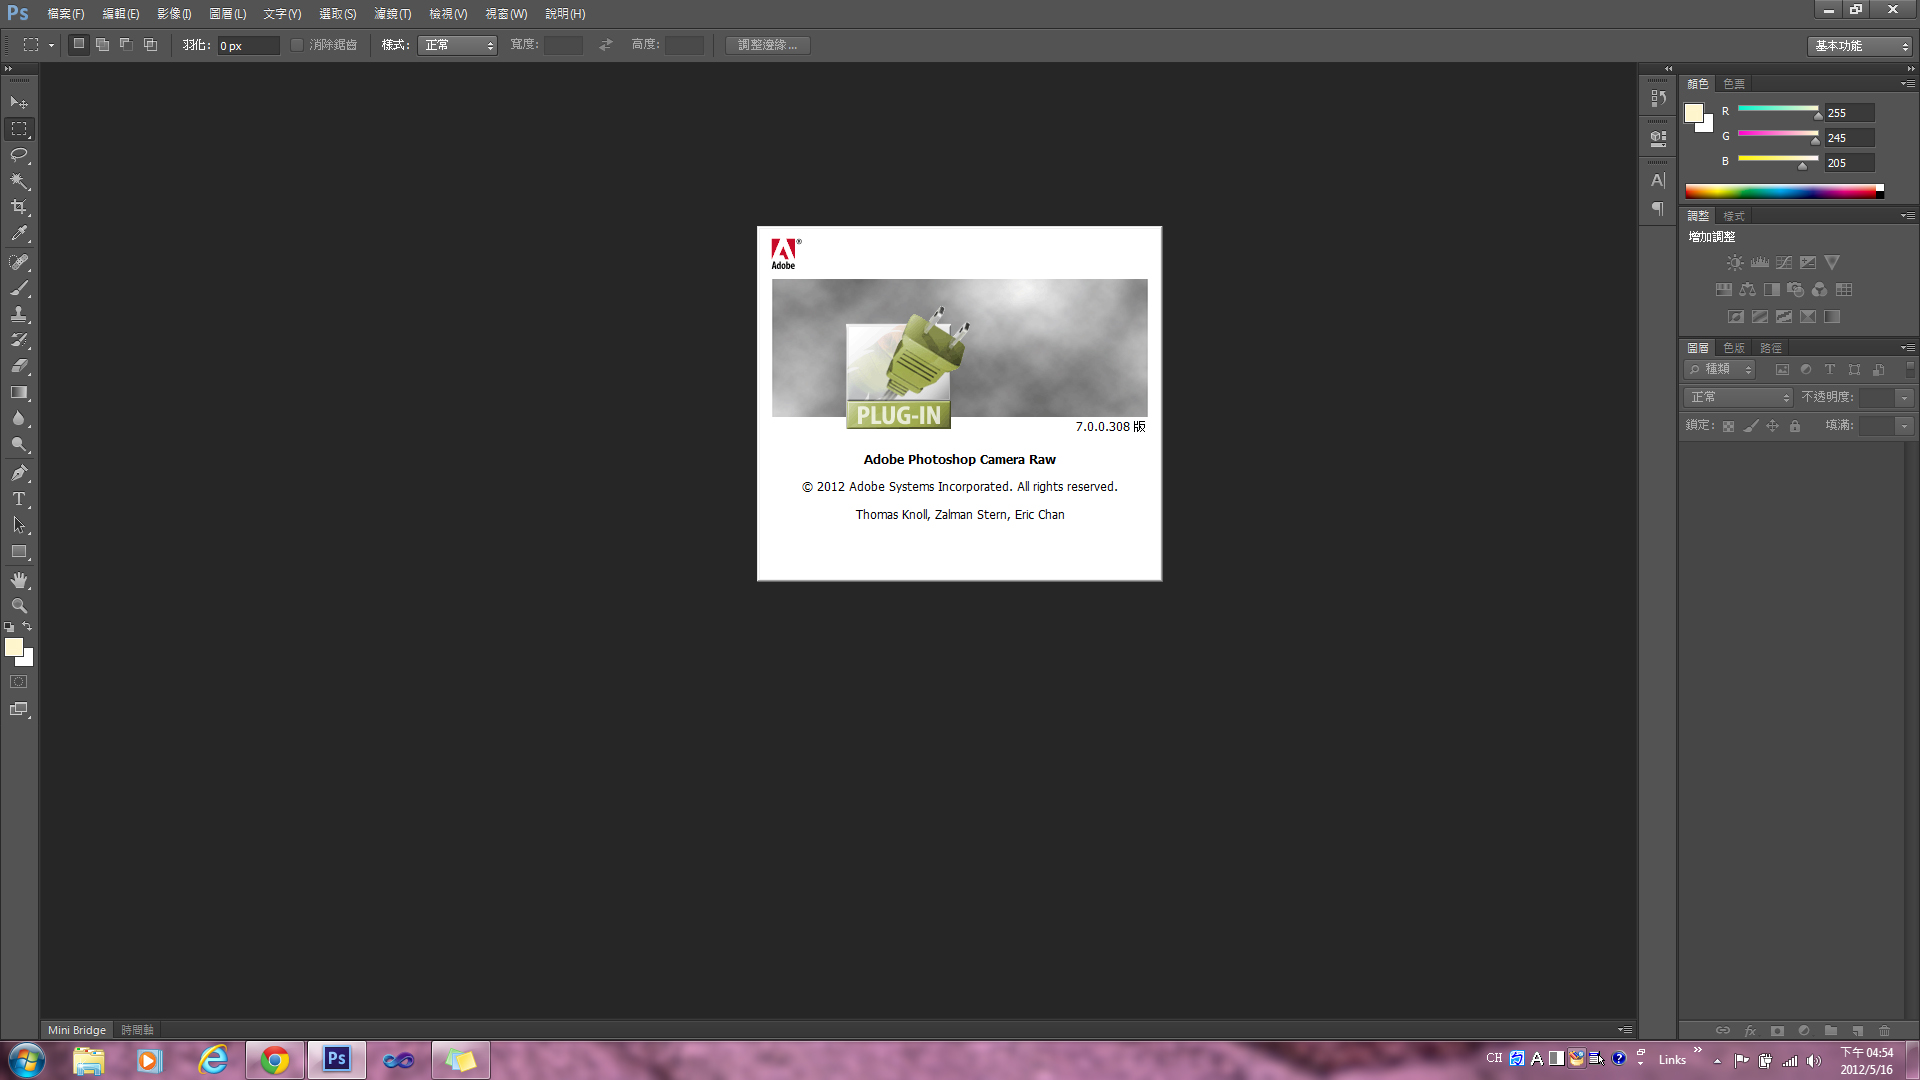Toggle Quick Mask mode
The image size is (1920, 1080).
pos(19,682)
